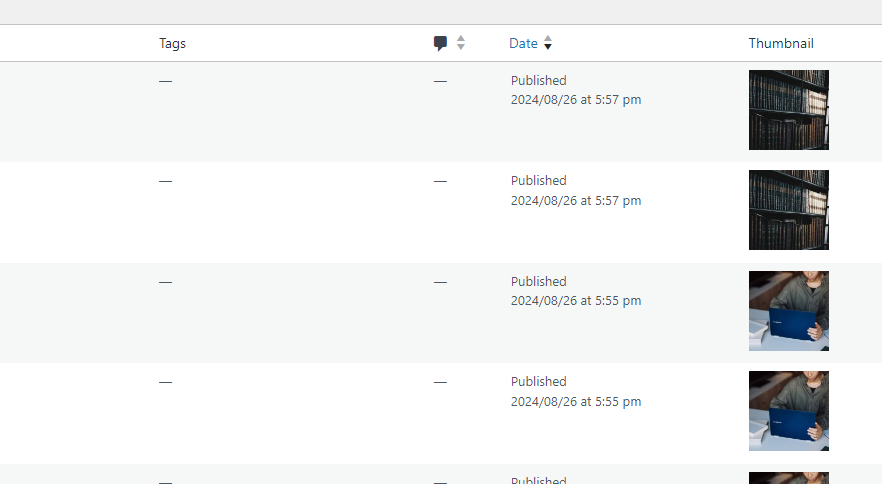Click the partially visible thumbnail in the bottom row
Screen dimensions: 882x484
point(788,478)
